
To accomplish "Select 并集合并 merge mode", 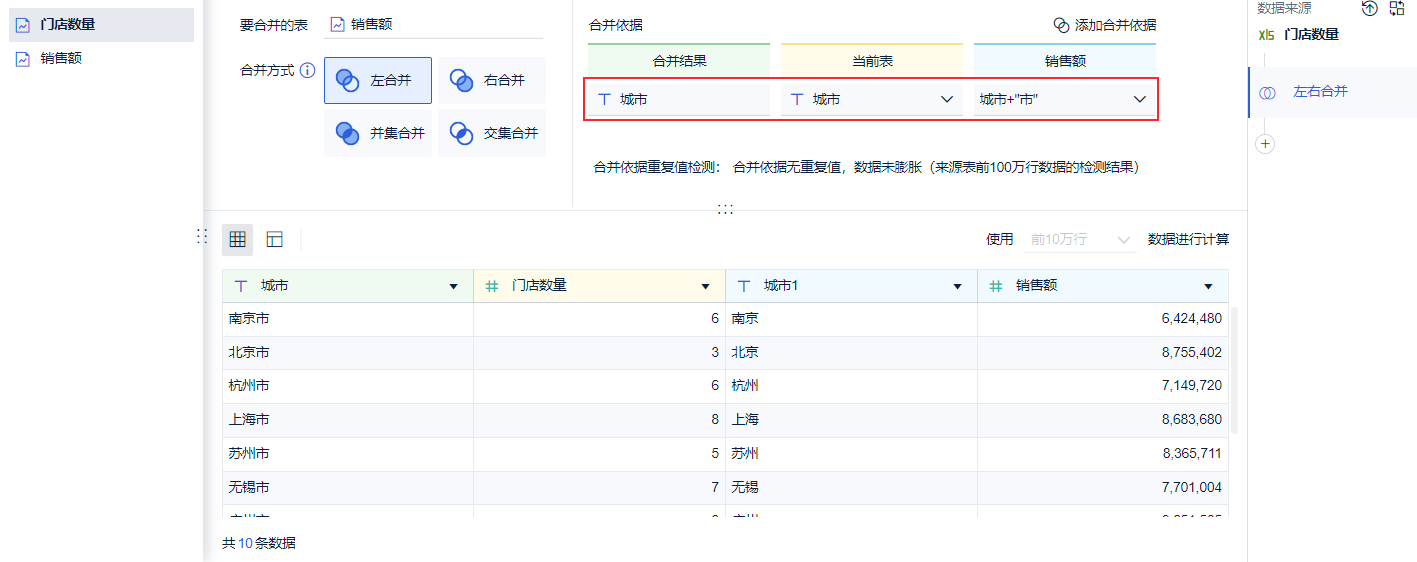I will click(x=378, y=133).
